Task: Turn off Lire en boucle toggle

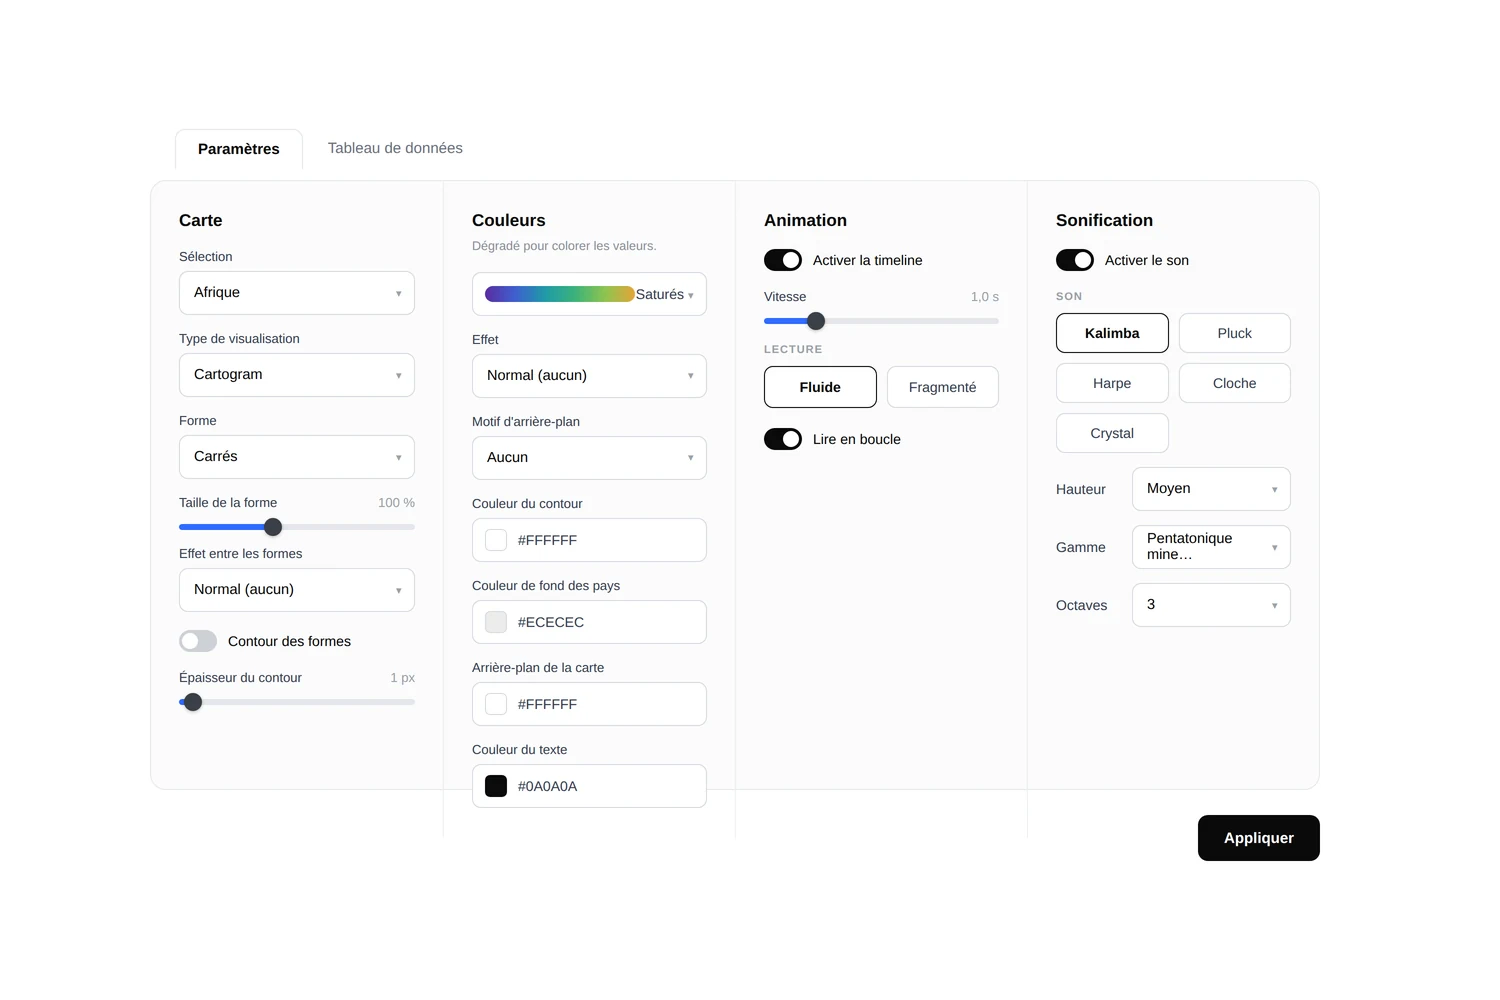Action: pos(783,439)
